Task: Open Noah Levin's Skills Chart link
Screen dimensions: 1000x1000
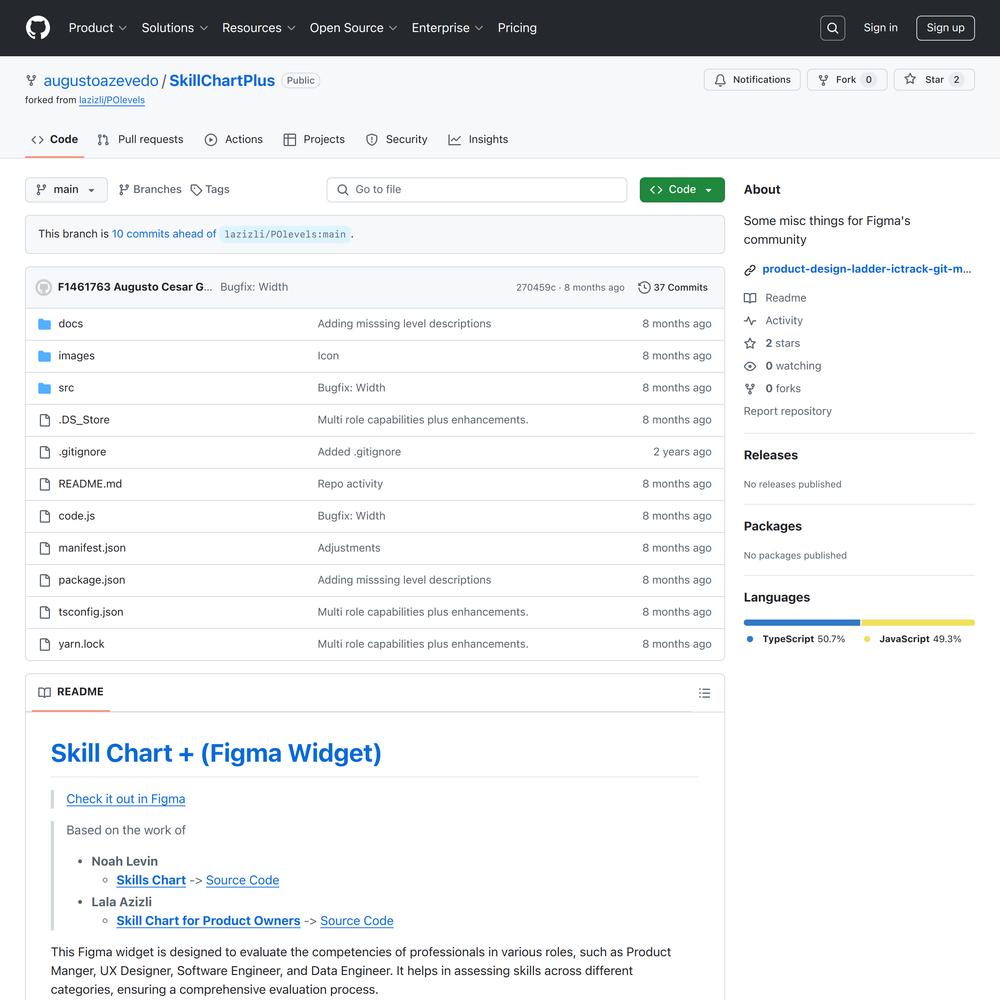Action: pos(151,880)
